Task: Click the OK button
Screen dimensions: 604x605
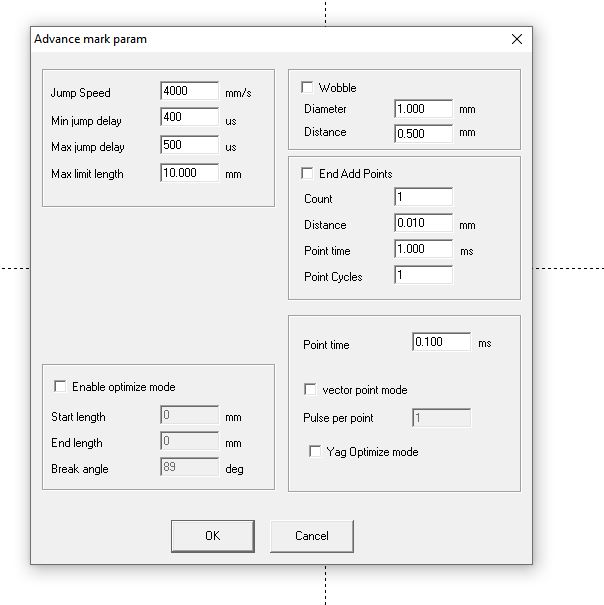Action: pos(212,535)
